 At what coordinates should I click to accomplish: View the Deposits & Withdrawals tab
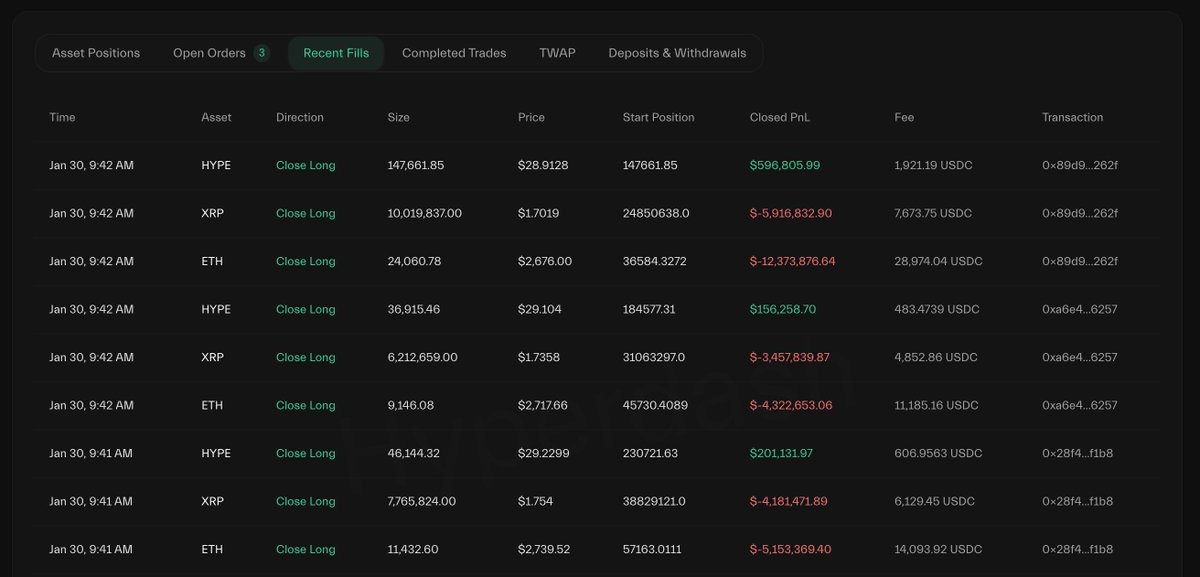pos(677,53)
